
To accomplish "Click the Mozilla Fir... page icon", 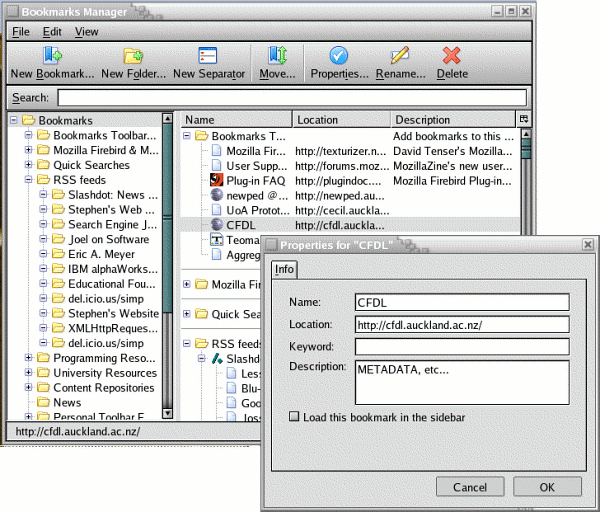I will [x=217, y=150].
